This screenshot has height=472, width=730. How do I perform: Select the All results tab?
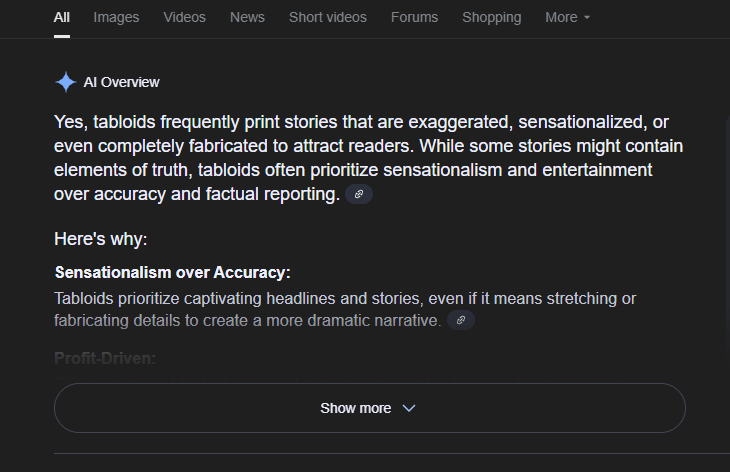pyautogui.click(x=61, y=17)
